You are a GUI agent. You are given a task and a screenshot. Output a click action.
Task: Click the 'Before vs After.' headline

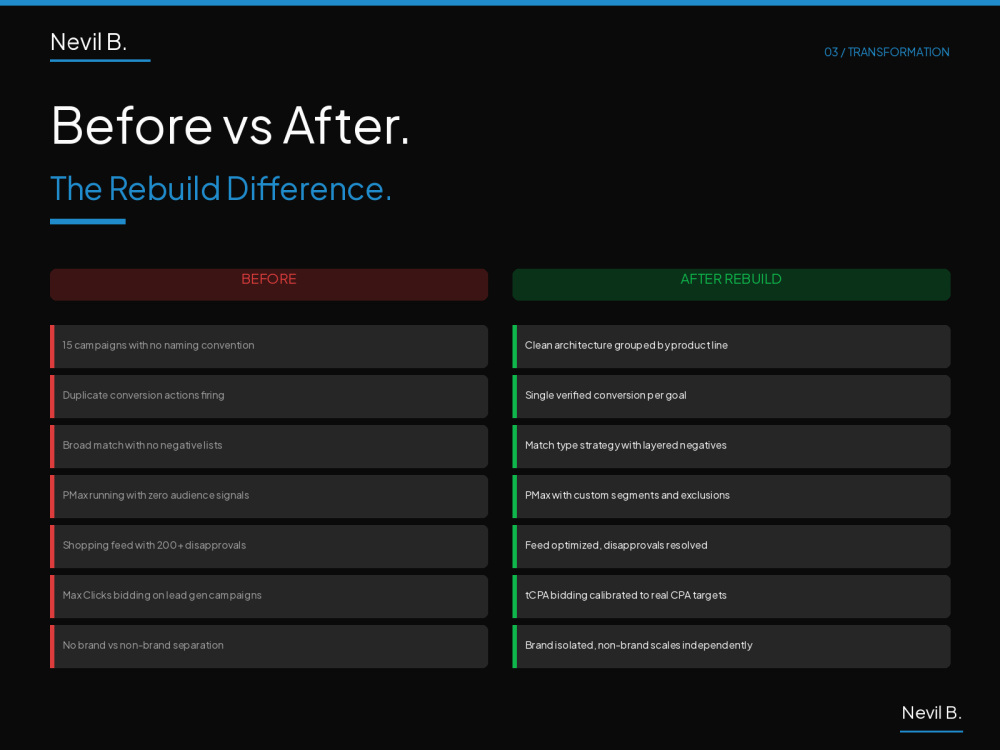tap(230, 125)
